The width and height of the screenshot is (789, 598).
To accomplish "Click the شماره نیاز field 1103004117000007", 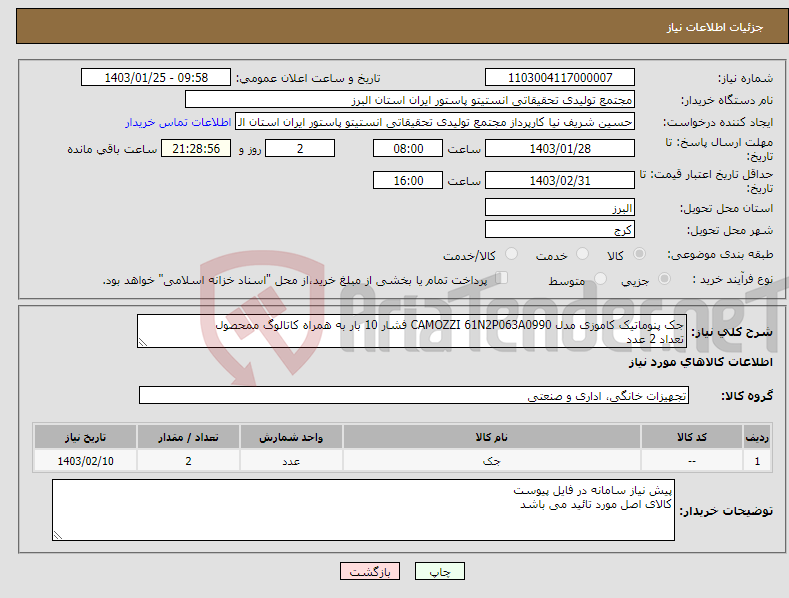I will click(560, 78).
